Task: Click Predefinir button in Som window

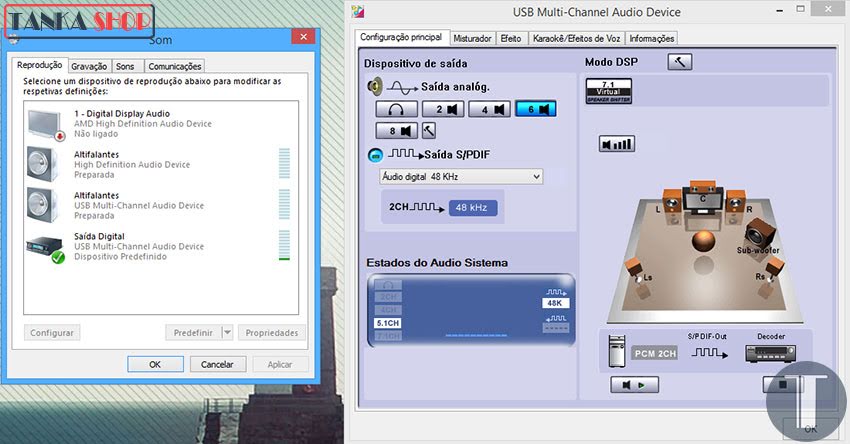Action: point(193,333)
